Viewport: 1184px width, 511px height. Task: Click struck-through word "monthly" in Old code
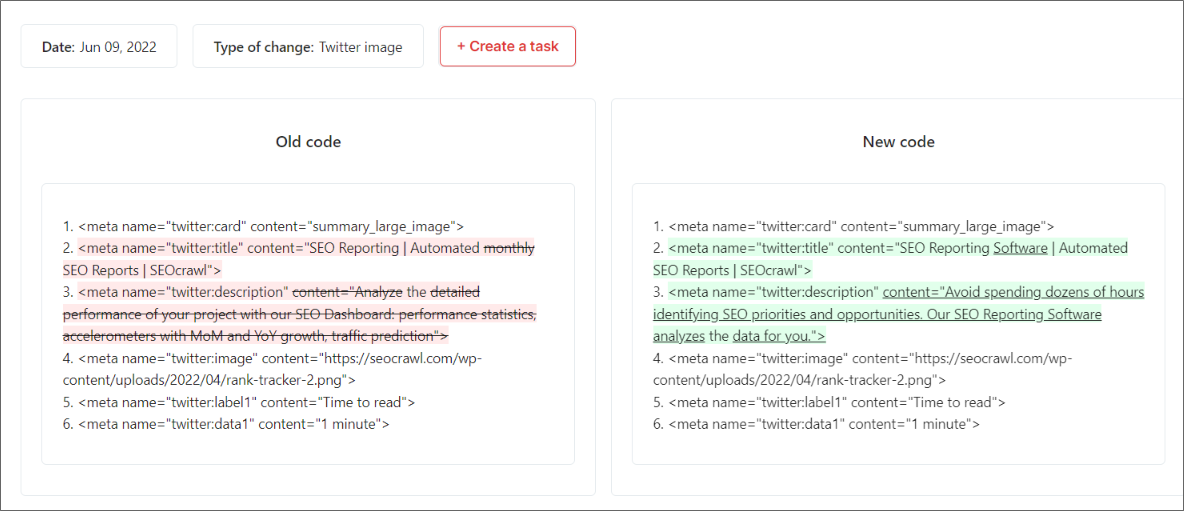(x=509, y=248)
